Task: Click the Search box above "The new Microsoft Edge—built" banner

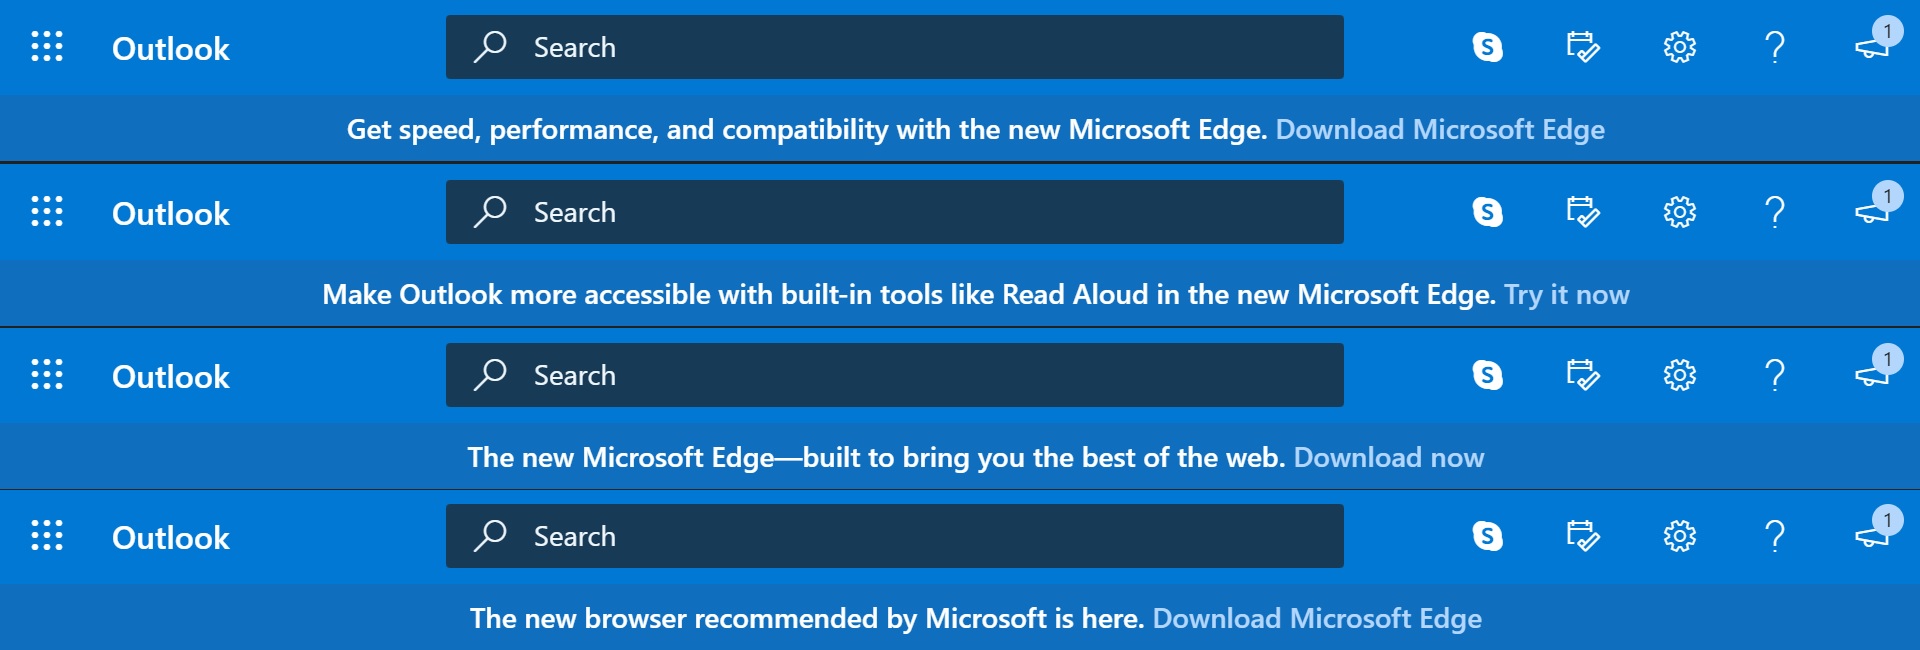Action: (x=895, y=375)
